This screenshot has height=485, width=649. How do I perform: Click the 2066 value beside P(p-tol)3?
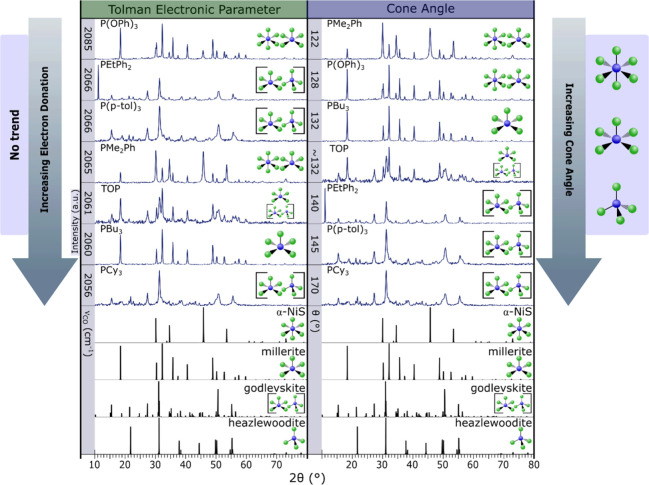[x=88, y=121]
